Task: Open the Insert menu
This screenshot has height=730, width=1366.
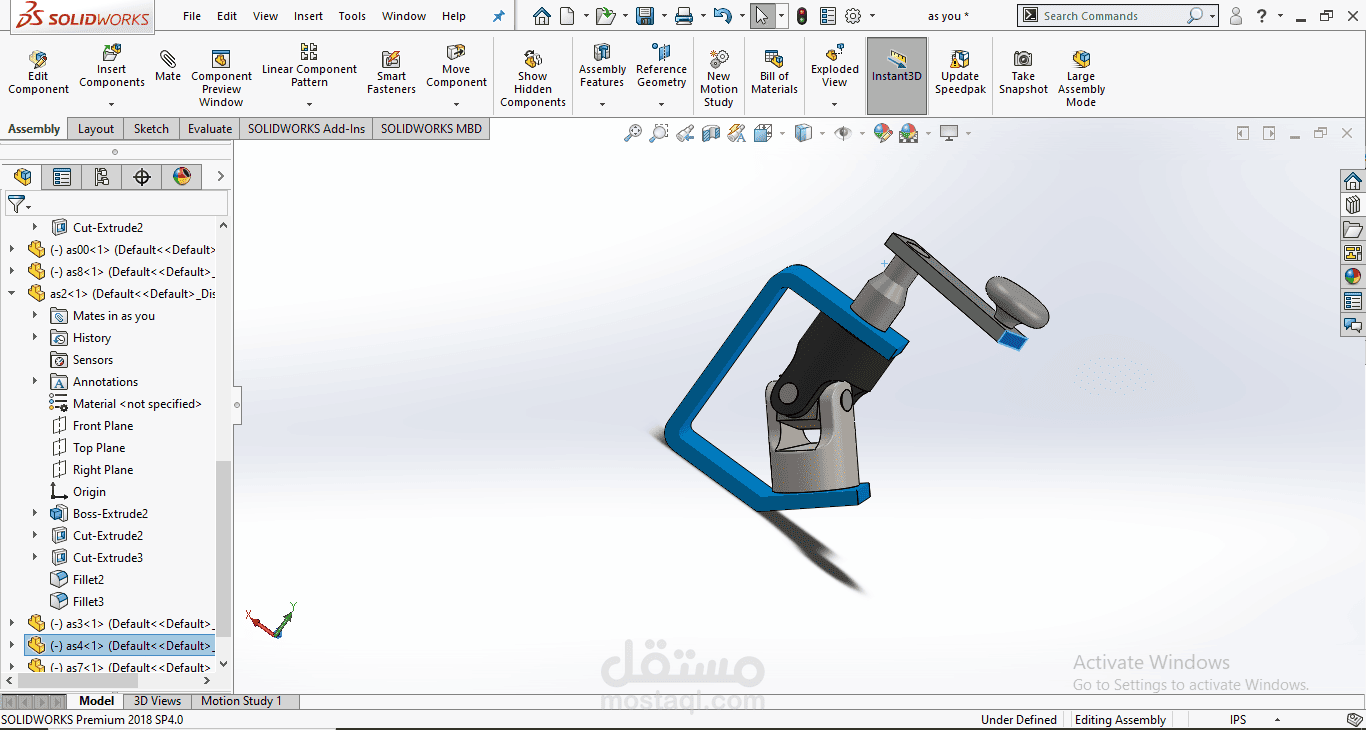Action: pos(308,16)
